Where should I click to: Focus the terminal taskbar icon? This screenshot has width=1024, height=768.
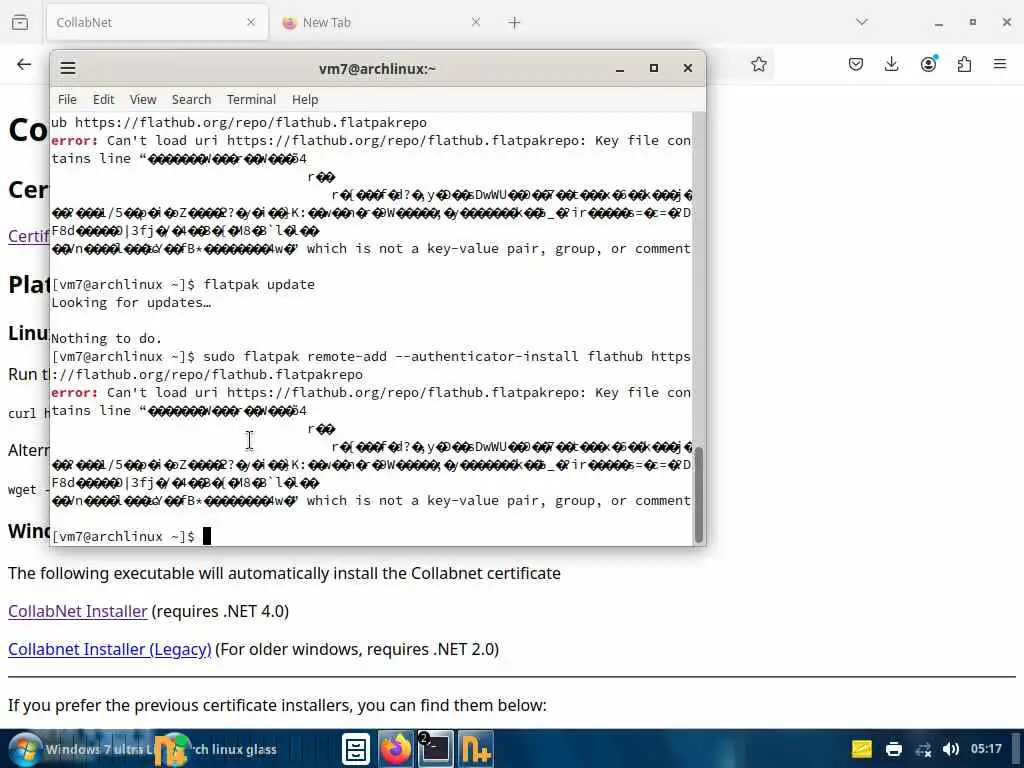[x=435, y=749]
